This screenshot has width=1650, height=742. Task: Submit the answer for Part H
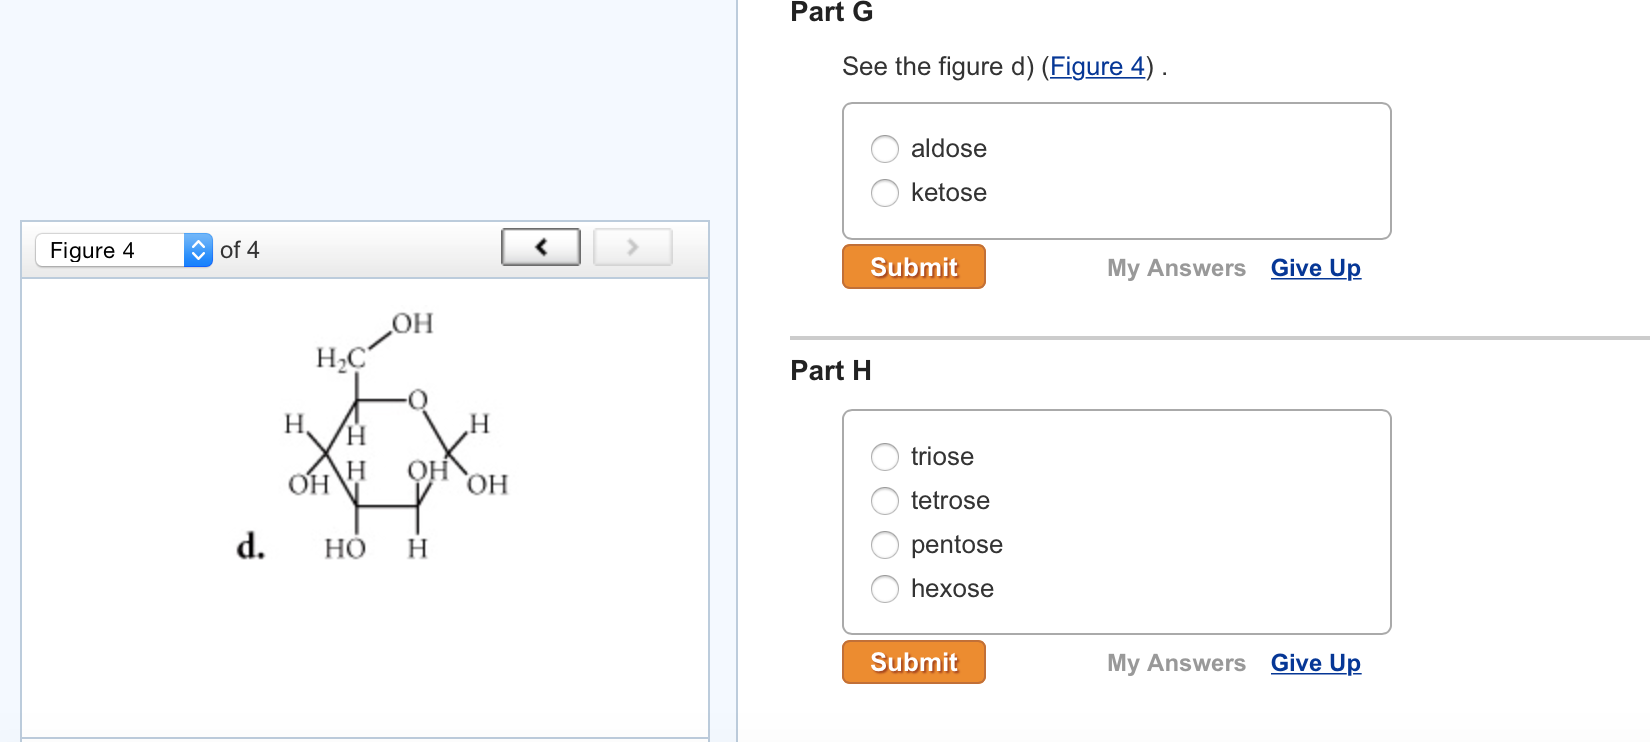[x=912, y=661]
